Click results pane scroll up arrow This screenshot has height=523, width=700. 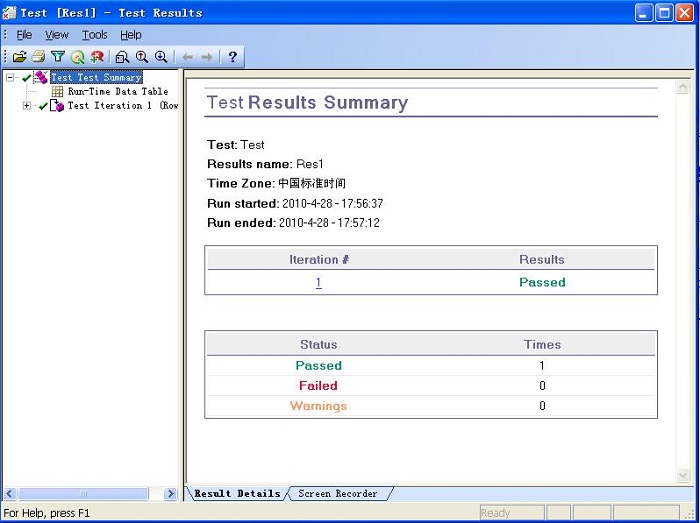(683, 87)
